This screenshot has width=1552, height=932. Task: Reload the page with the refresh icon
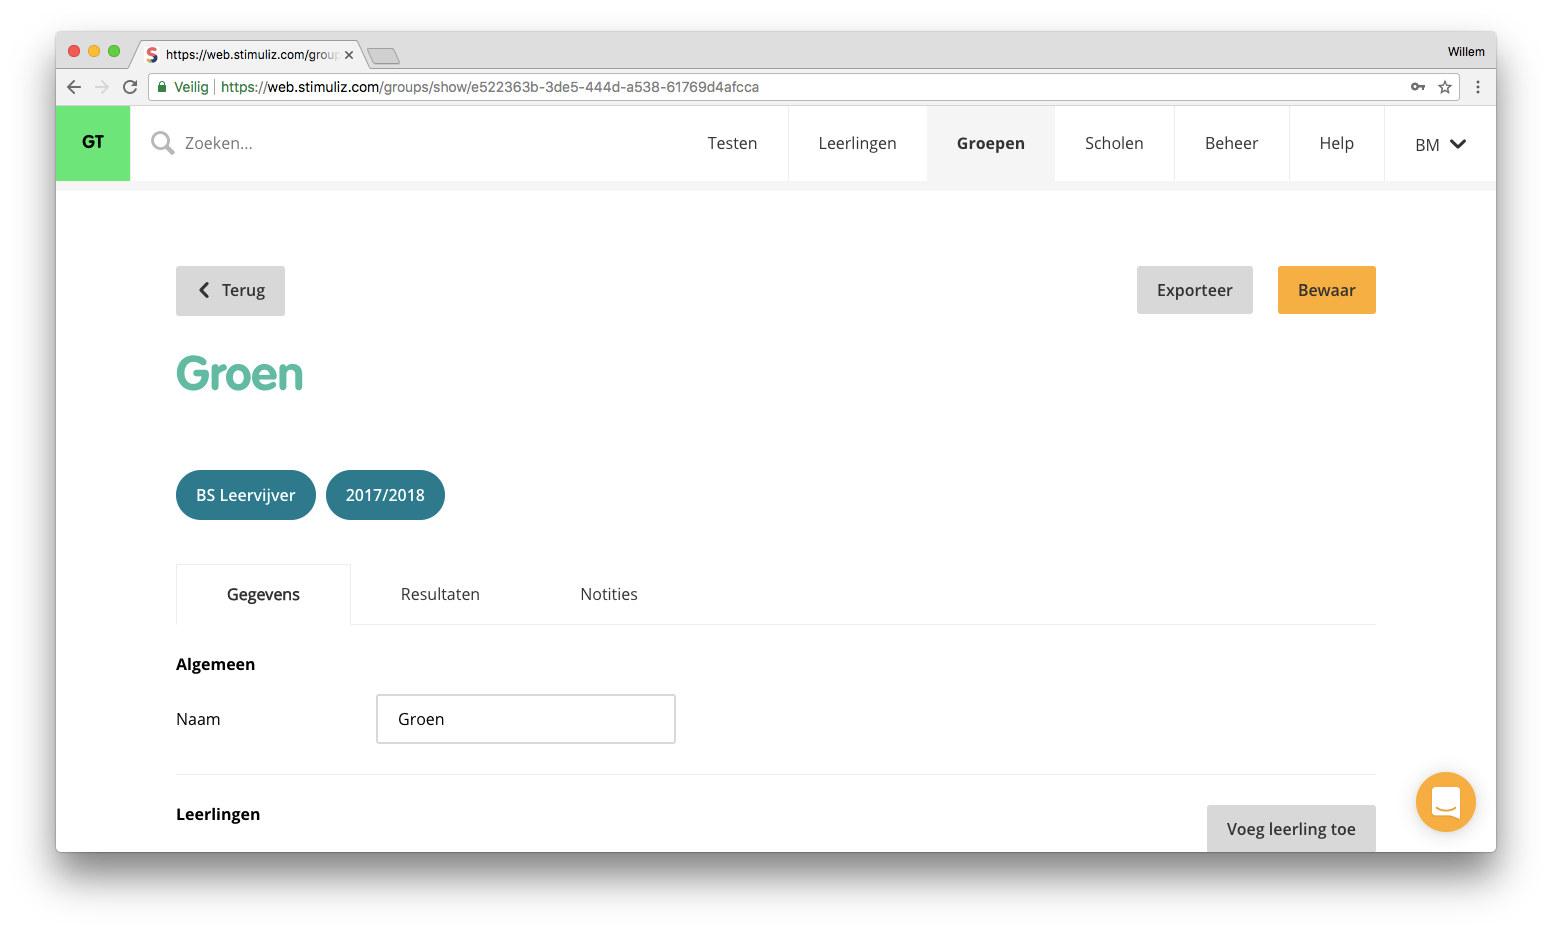pyautogui.click(x=130, y=87)
